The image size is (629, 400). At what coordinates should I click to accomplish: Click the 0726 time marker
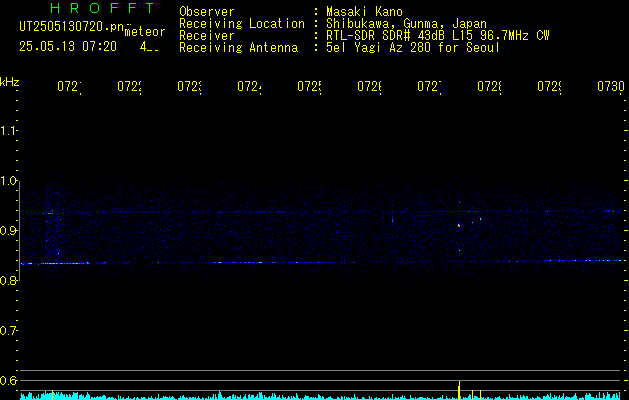point(369,86)
